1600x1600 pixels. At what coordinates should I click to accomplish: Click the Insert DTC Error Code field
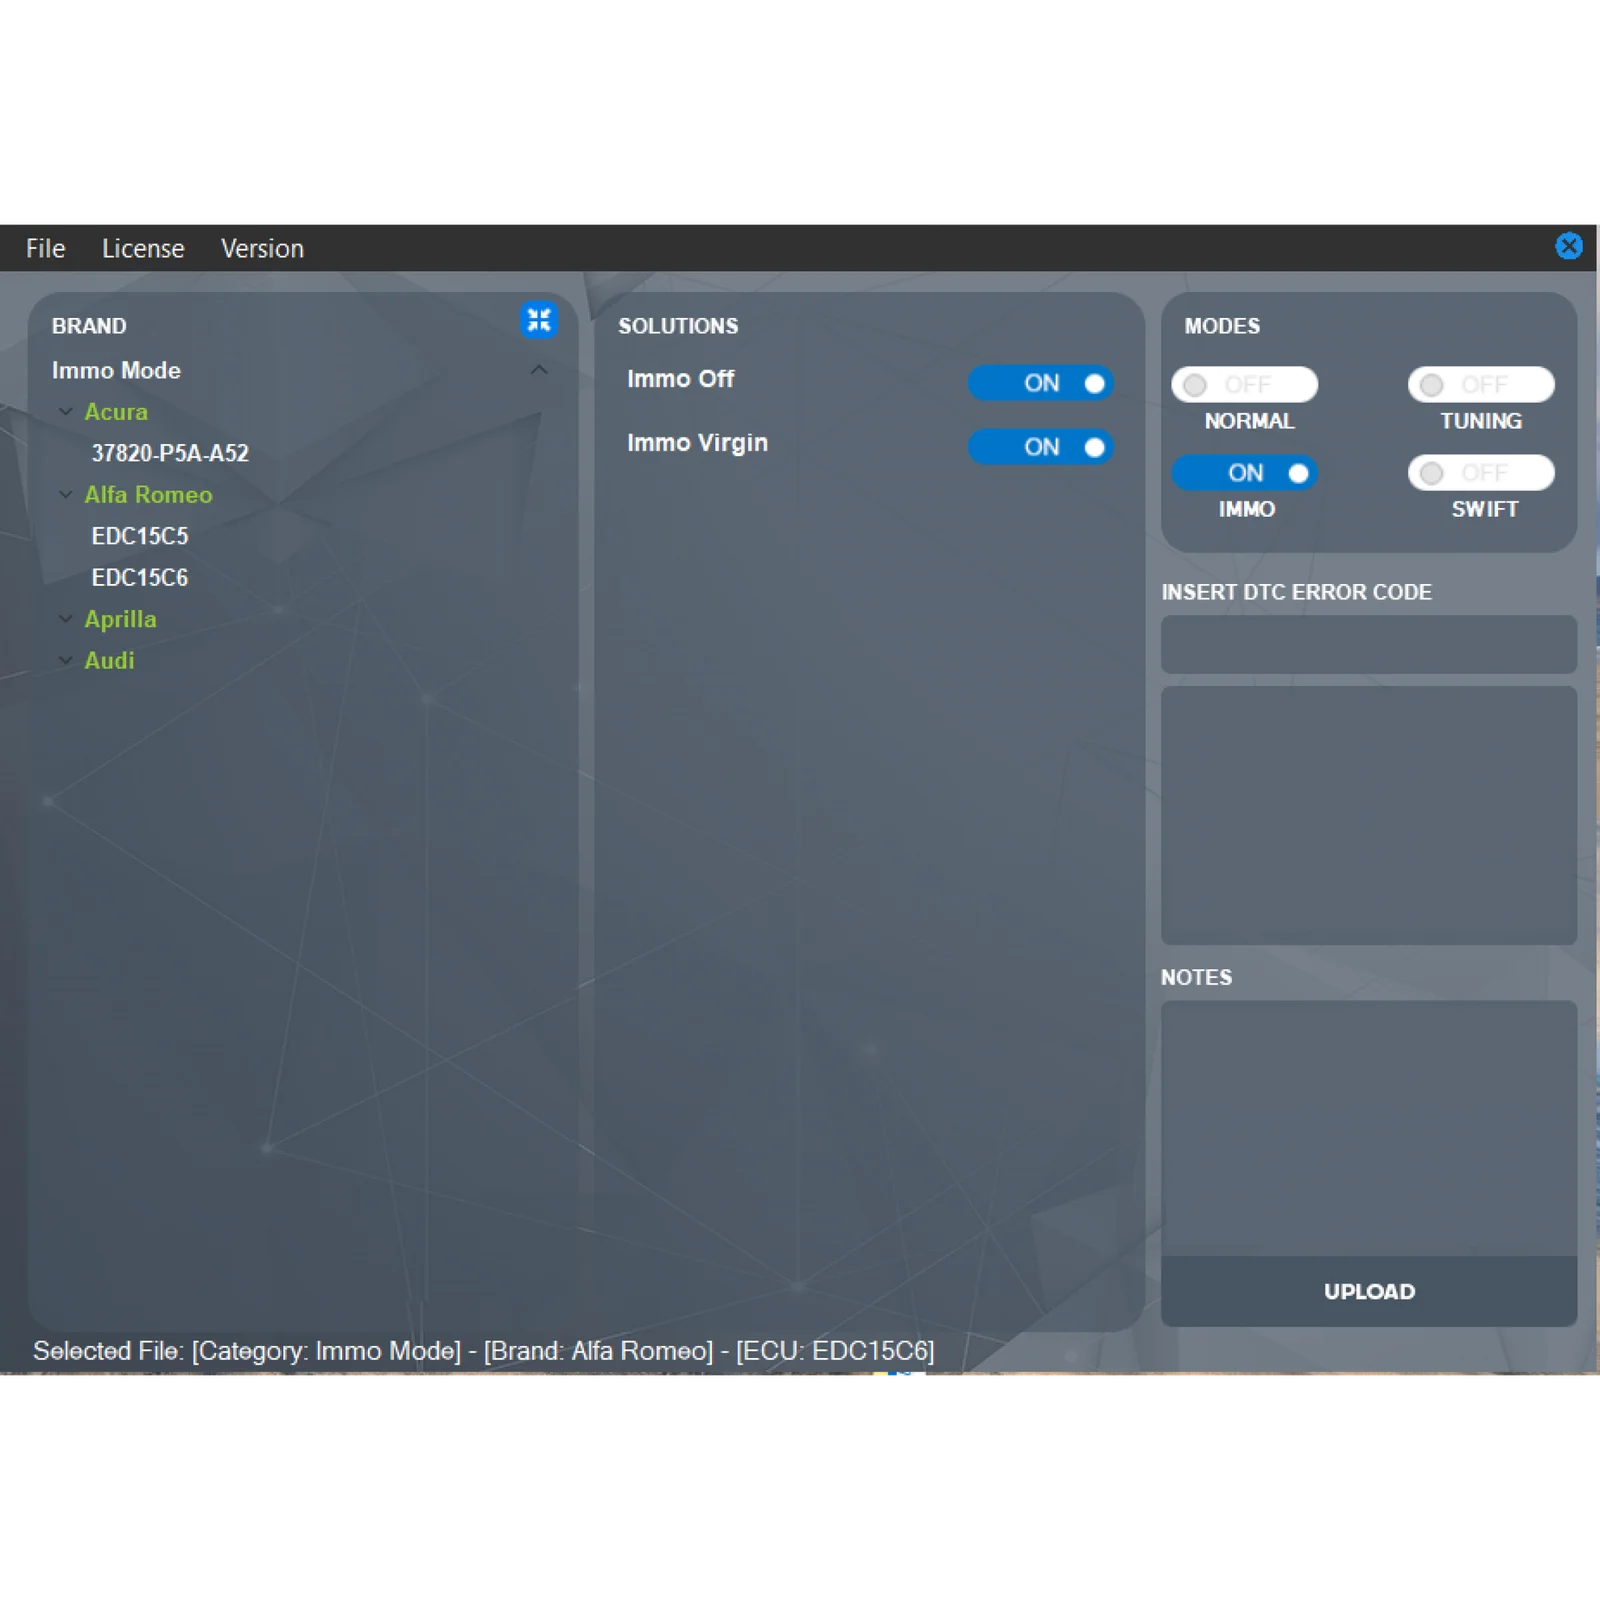coord(1368,644)
